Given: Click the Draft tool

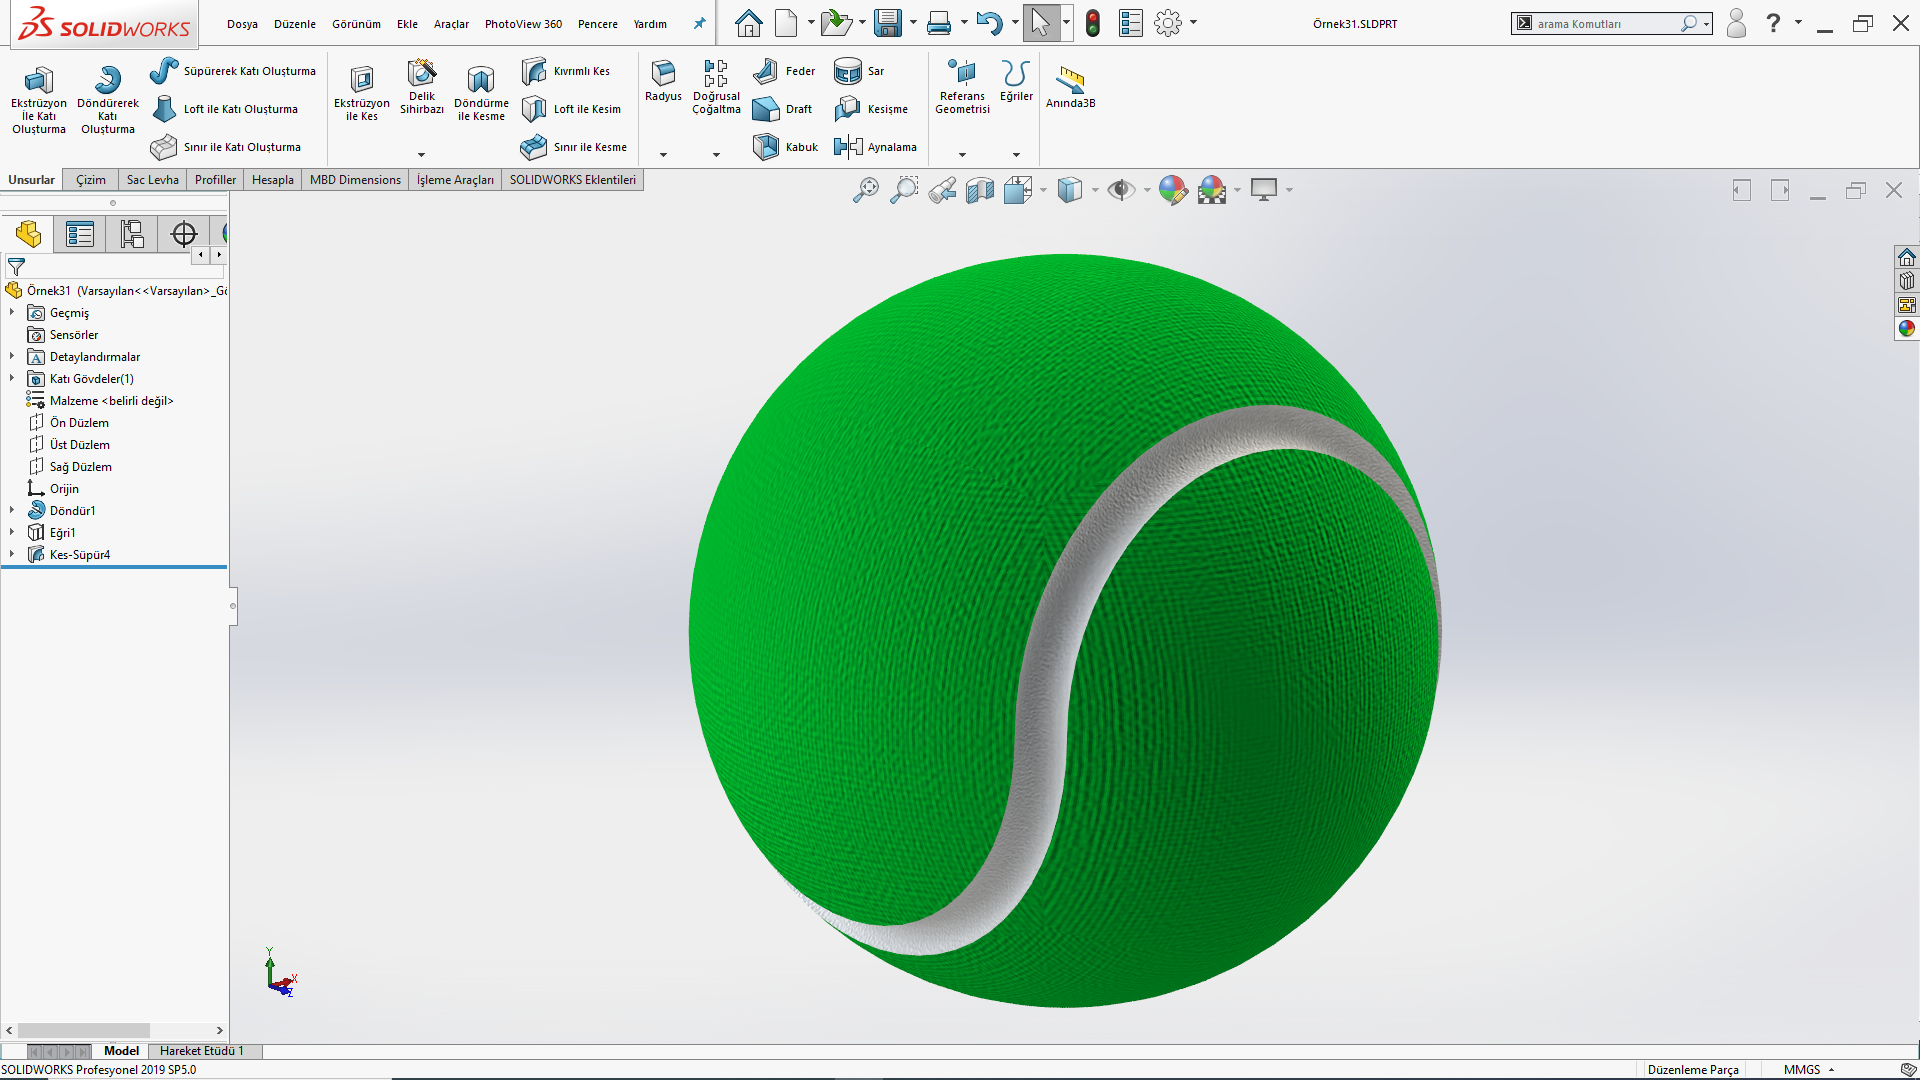Looking at the screenshot, I should point(782,109).
